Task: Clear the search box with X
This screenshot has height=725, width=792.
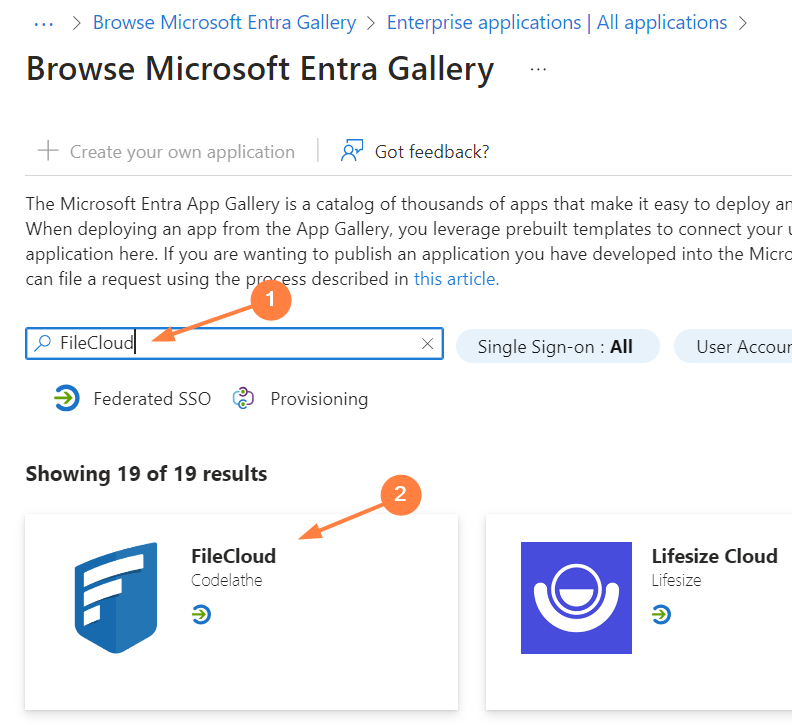Action: tap(427, 343)
